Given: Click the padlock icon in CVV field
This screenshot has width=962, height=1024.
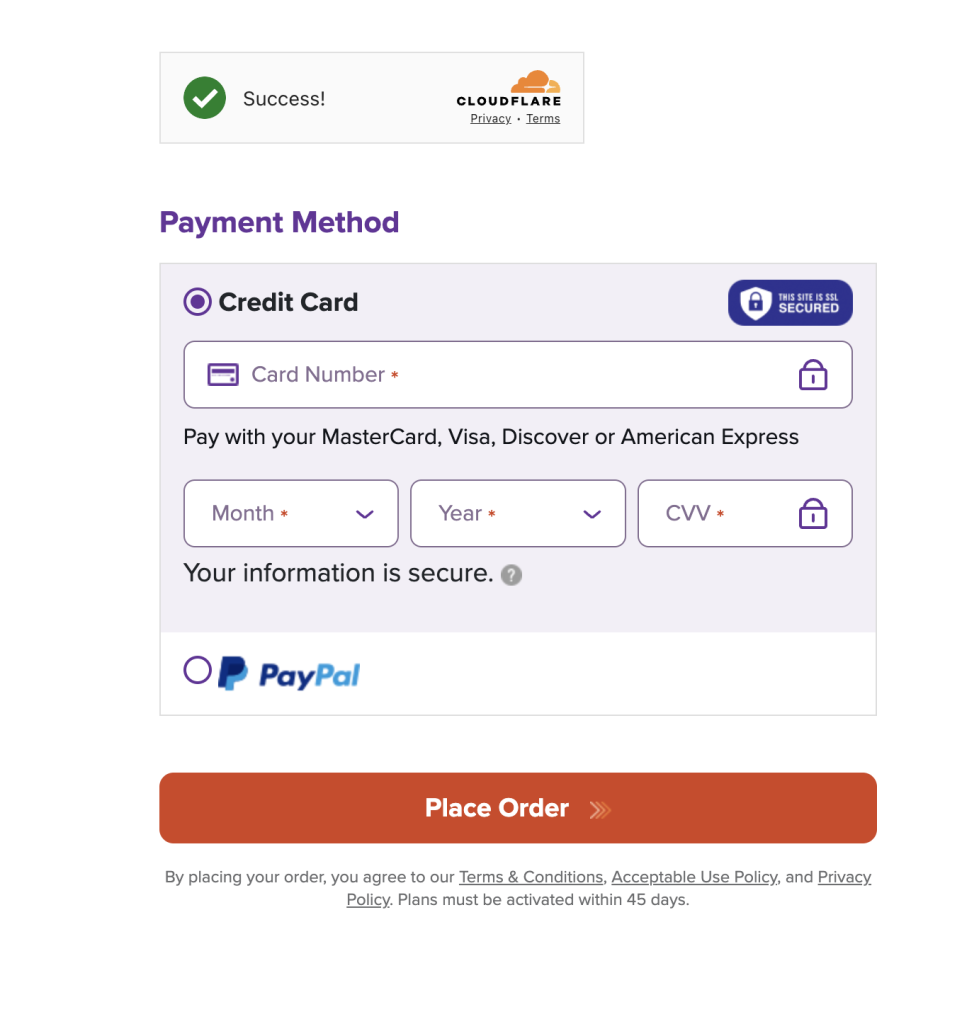Looking at the screenshot, I should [812, 513].
